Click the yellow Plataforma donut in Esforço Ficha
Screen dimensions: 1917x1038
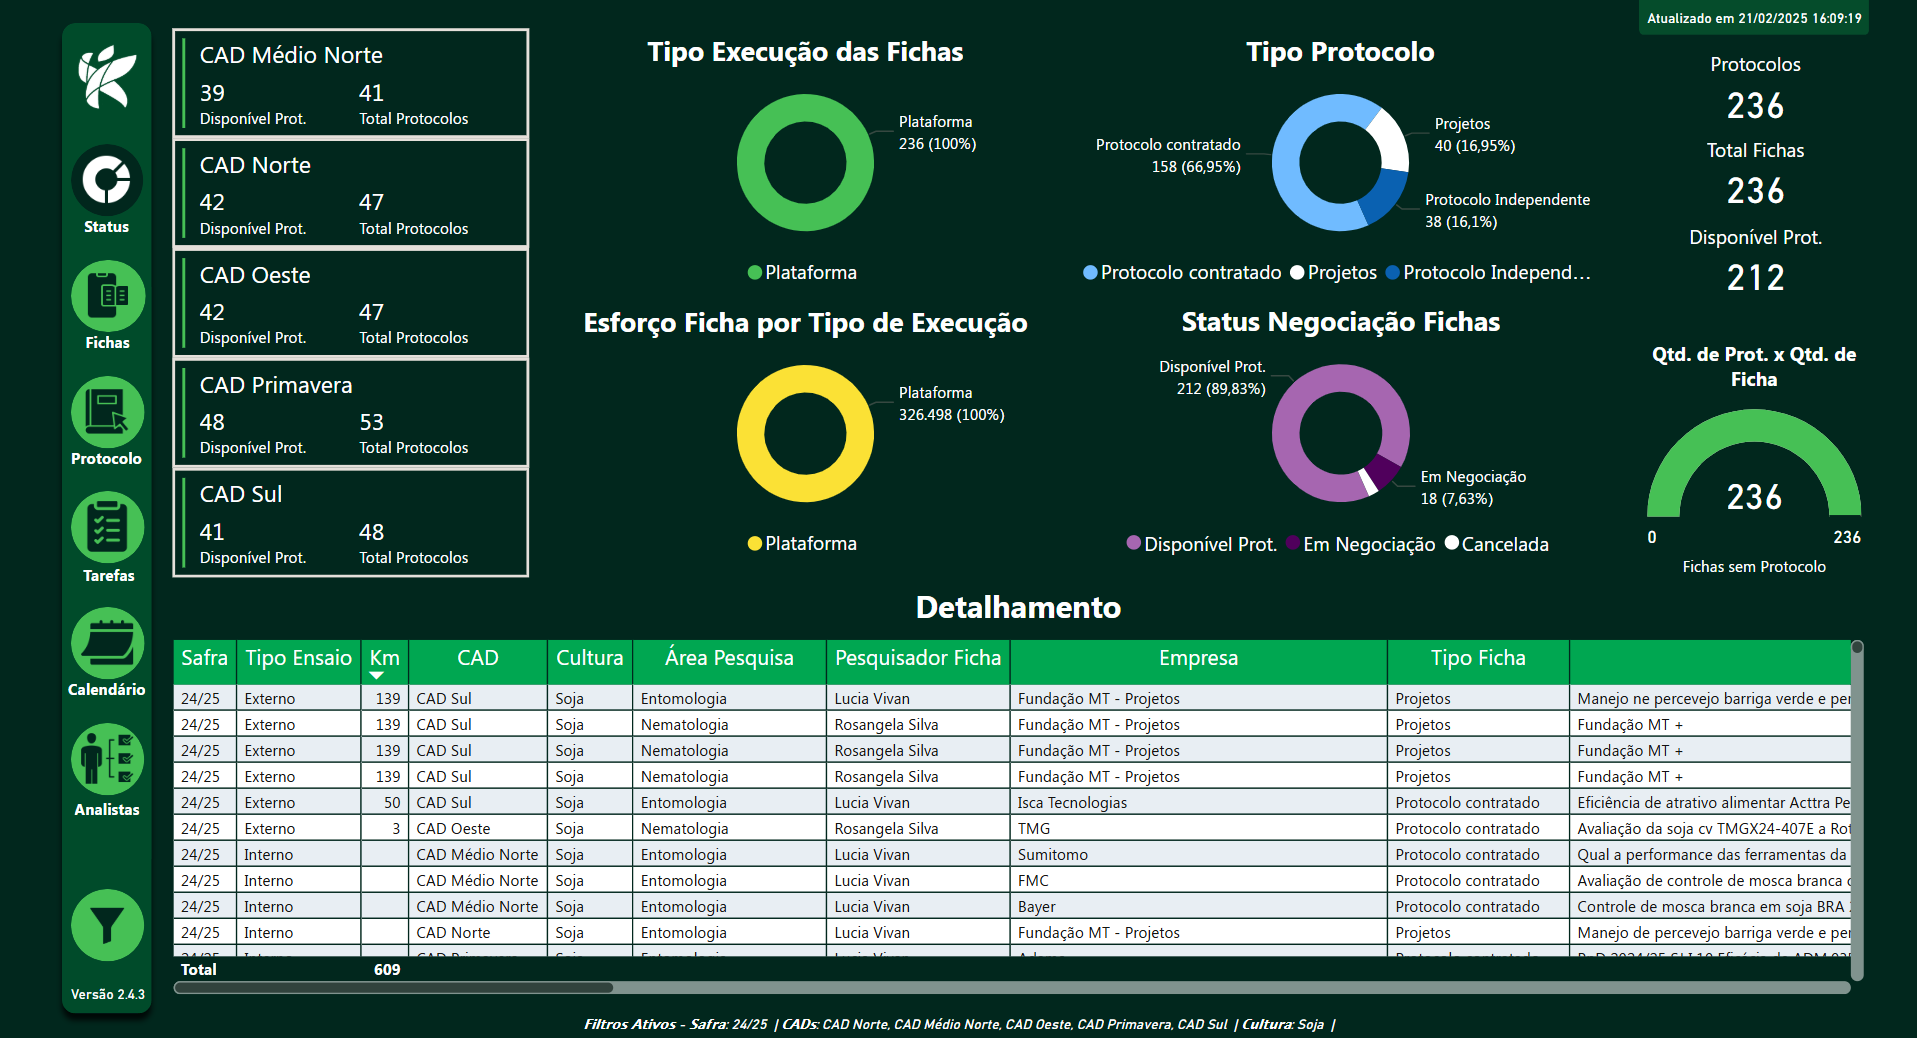[x=750, y=434]
